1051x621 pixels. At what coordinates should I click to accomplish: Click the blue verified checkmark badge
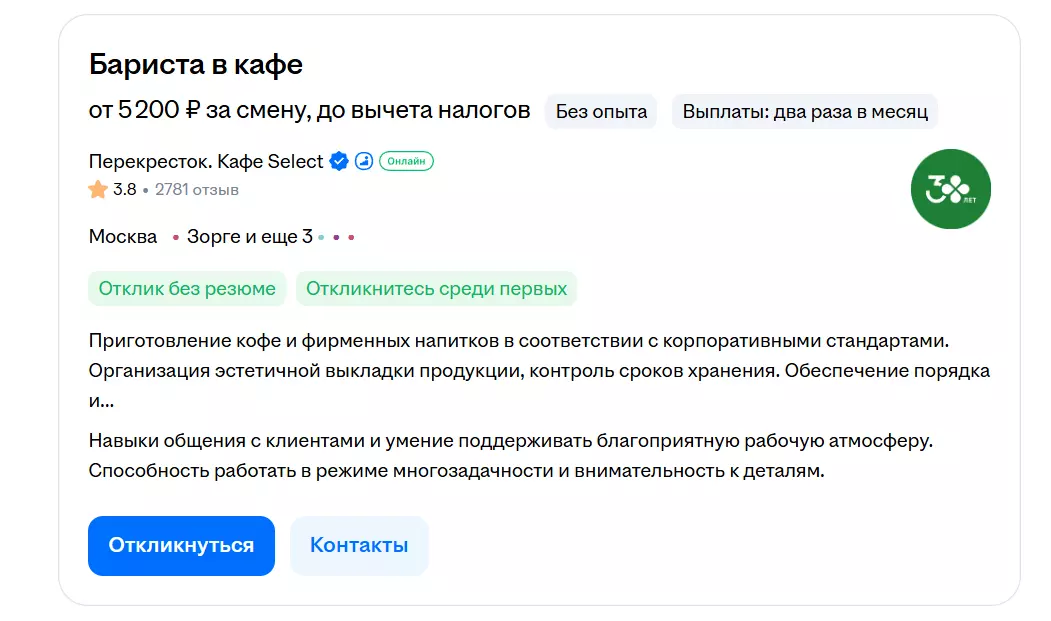(339, 161)
